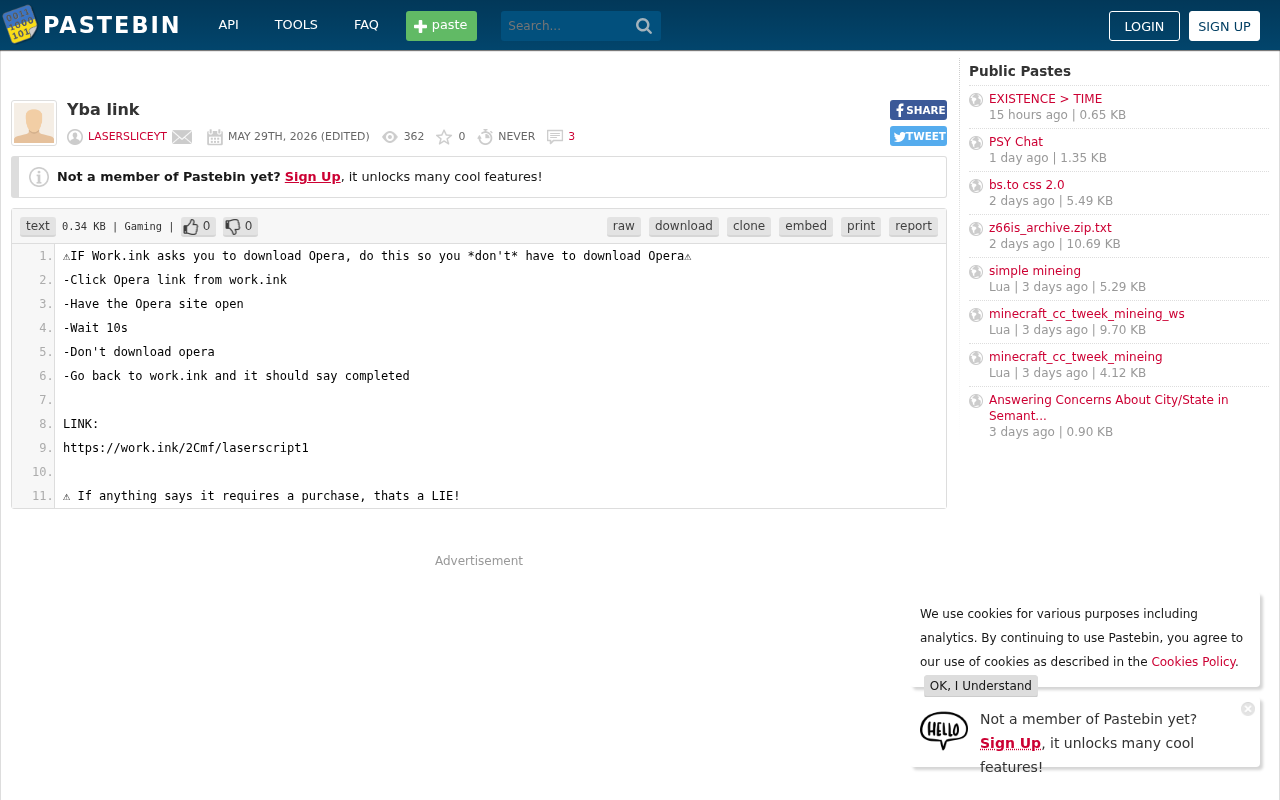This screenshot has height=800, width=1280.
Task: Report this paste
Action: point(914,227)
